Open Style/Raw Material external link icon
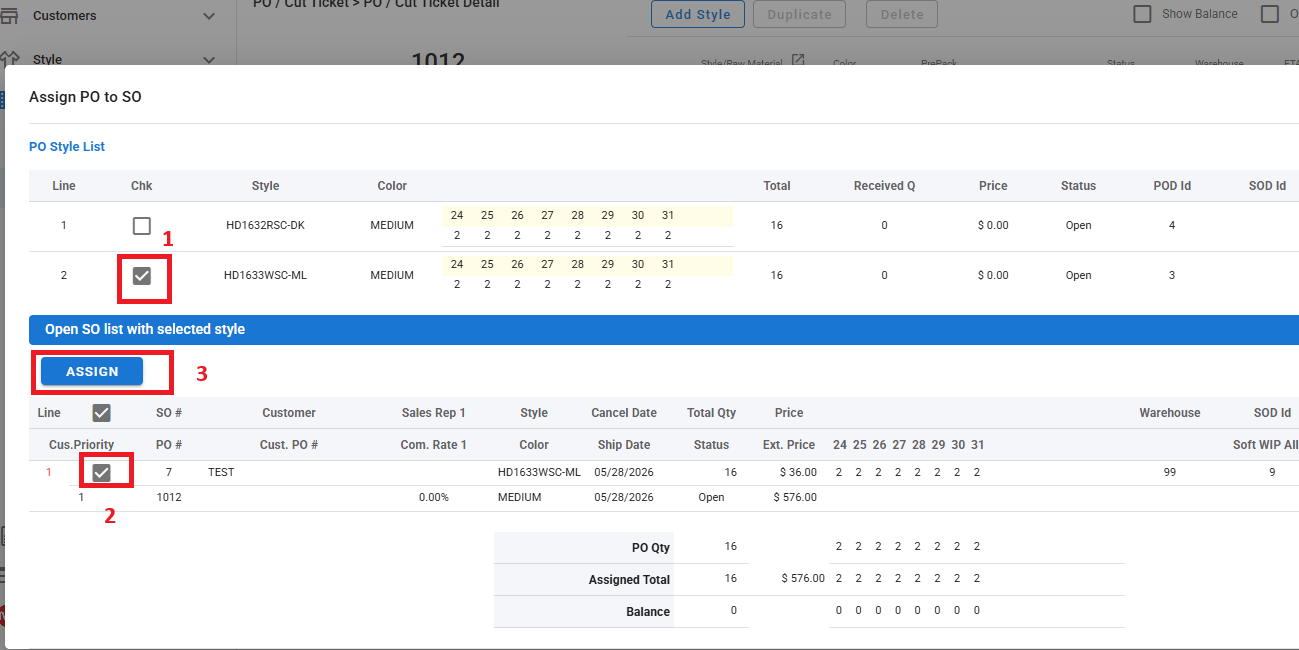This screenshot has height=650, width=1299. click(798, 61)
